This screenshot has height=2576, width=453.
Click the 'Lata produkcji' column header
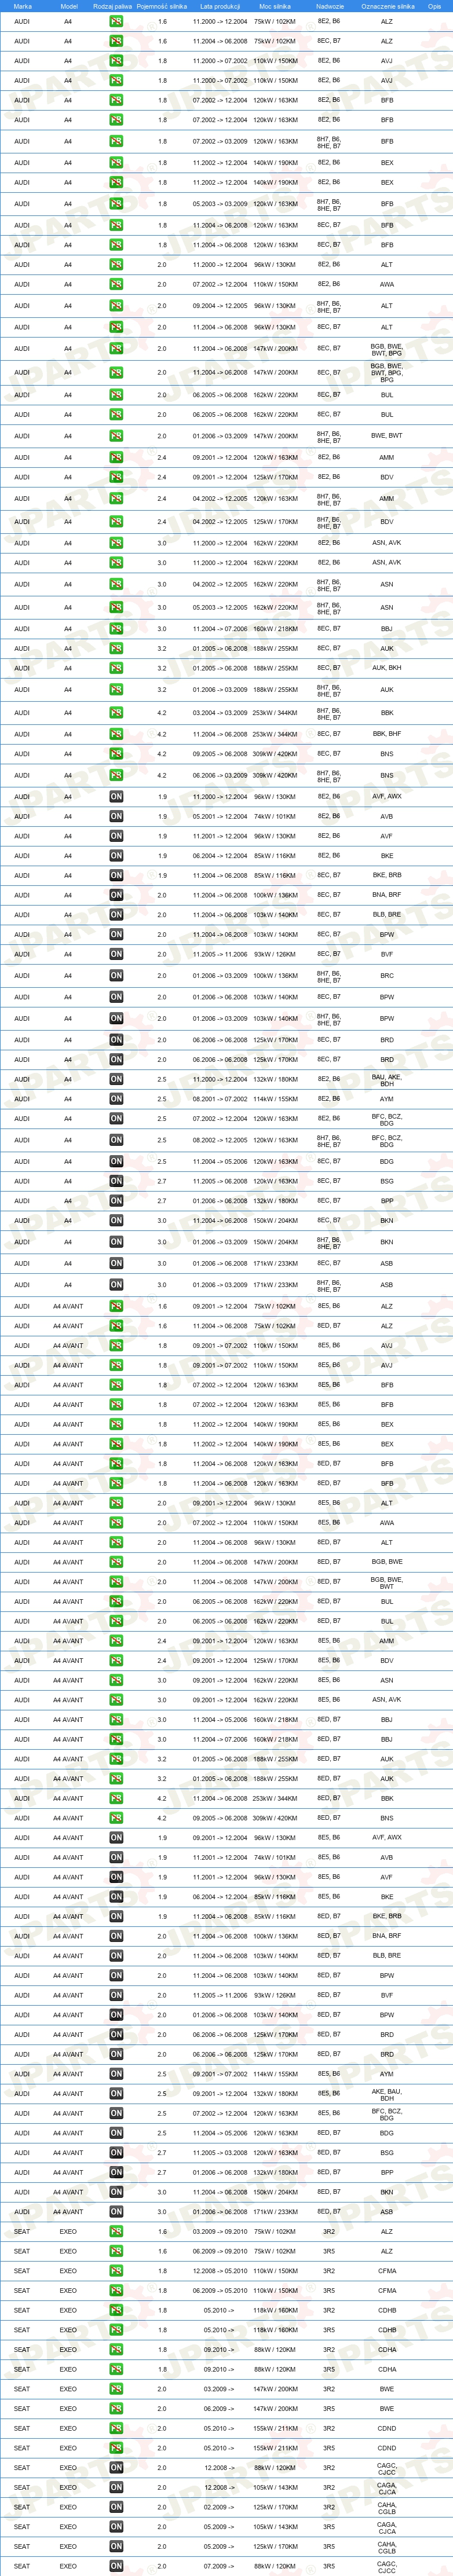(x=220, y=6)
